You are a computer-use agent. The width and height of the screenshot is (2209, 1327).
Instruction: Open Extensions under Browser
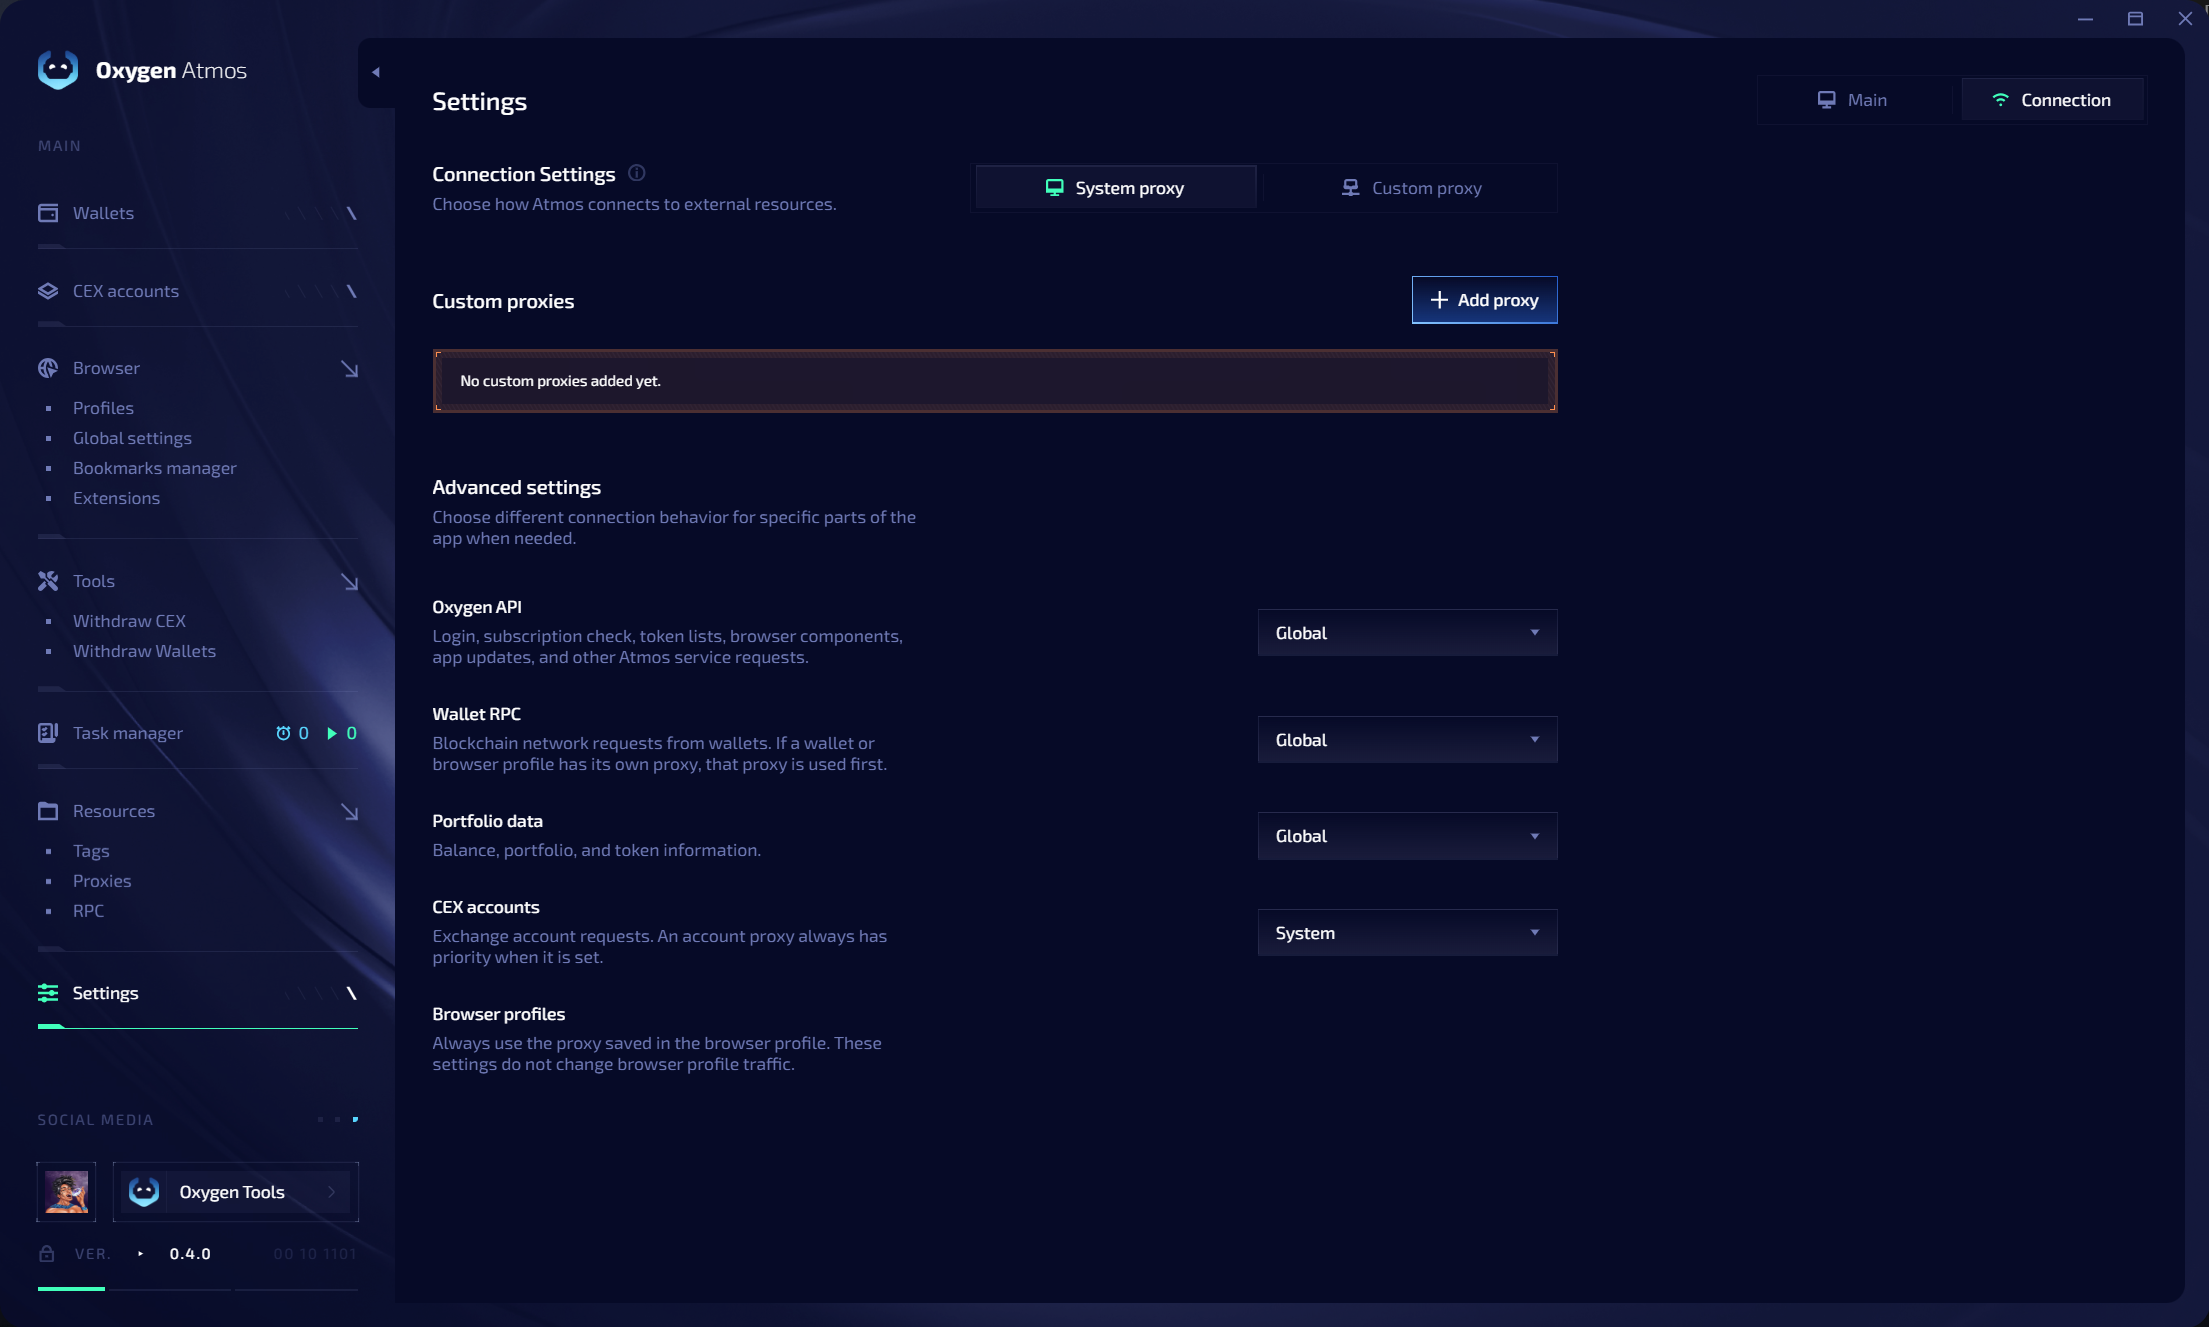click(116, 498)
